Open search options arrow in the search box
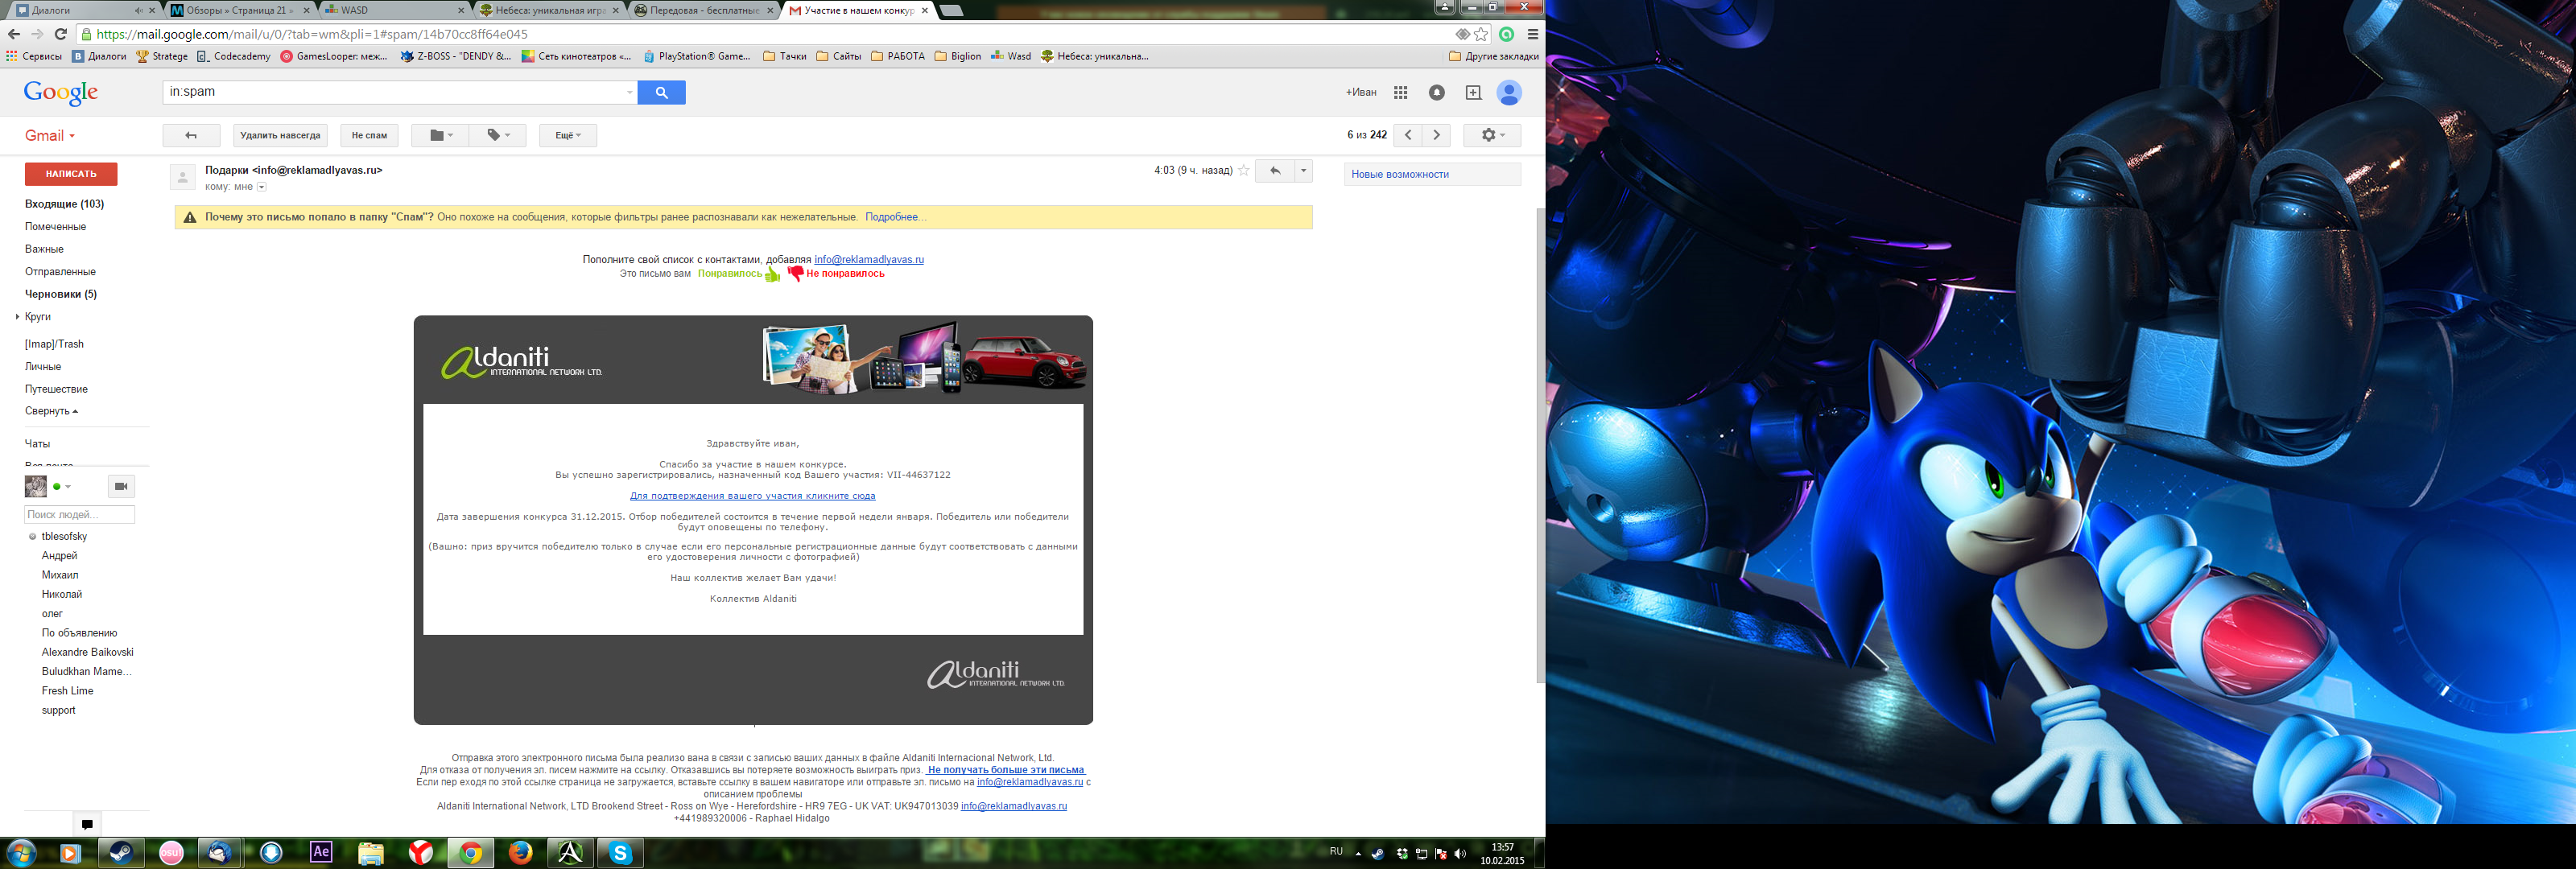The image size is (2576, 869). tap(629, 92)
